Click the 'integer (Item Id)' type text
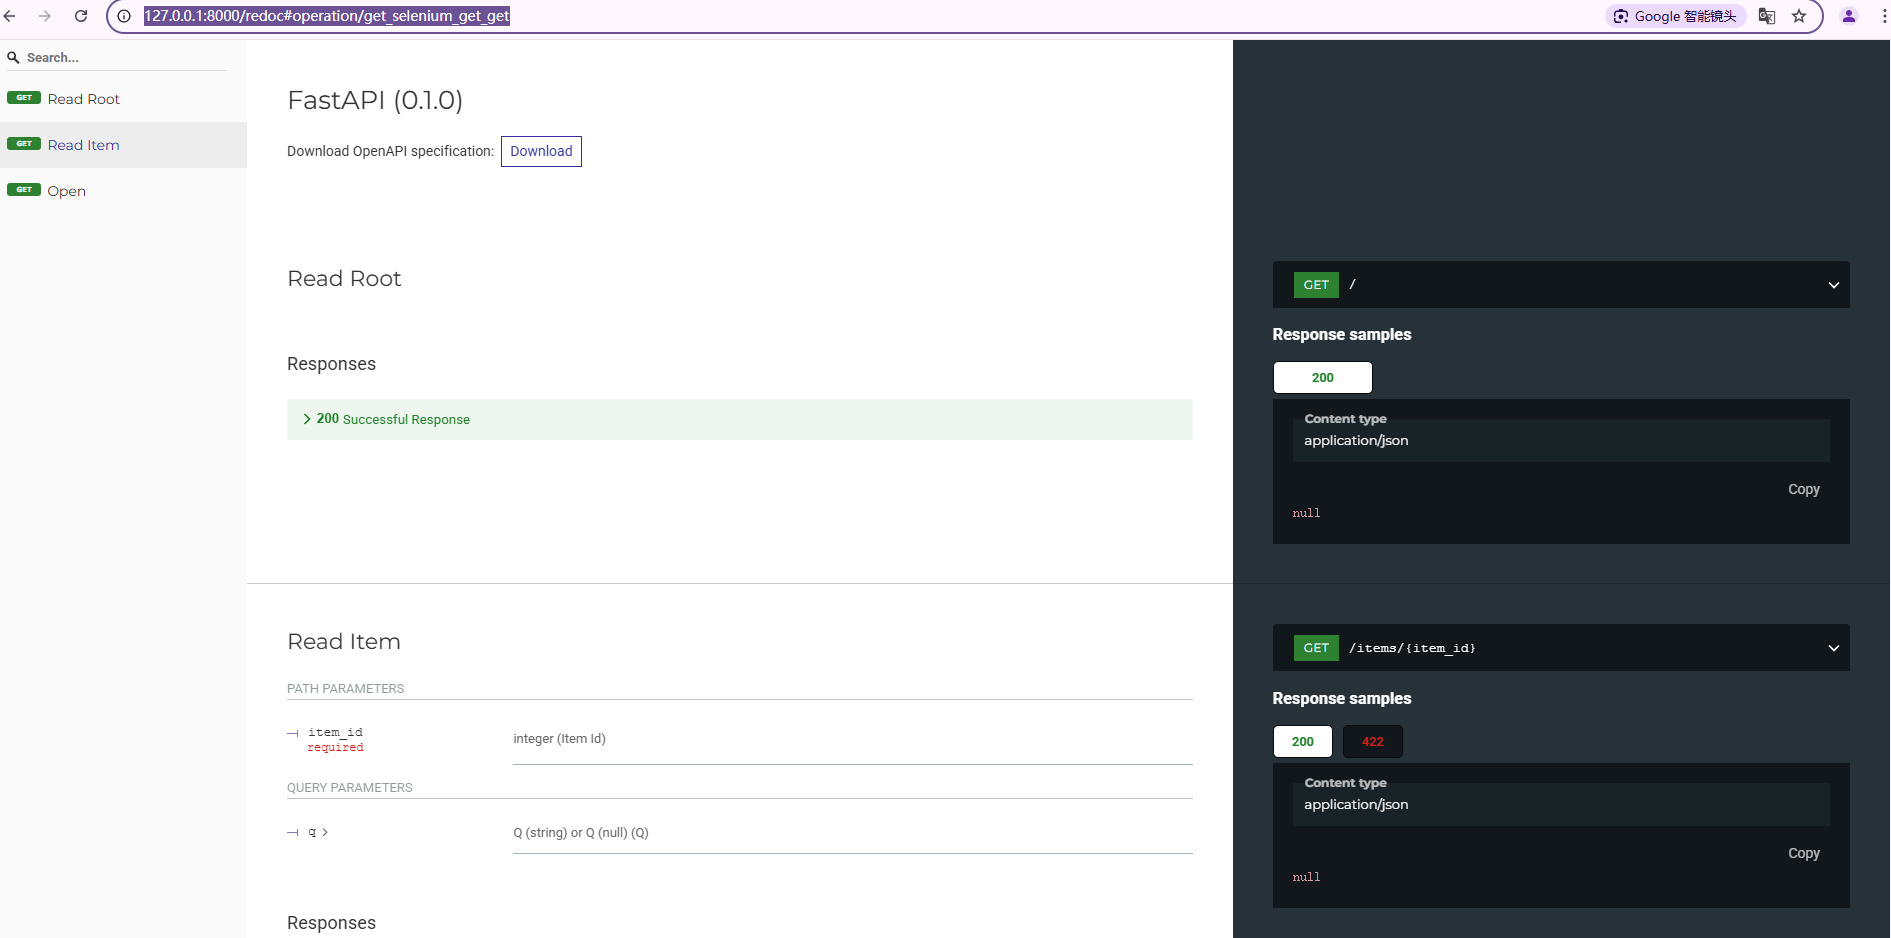Viewport: 1891px width, 938px height. pos(559,739)
